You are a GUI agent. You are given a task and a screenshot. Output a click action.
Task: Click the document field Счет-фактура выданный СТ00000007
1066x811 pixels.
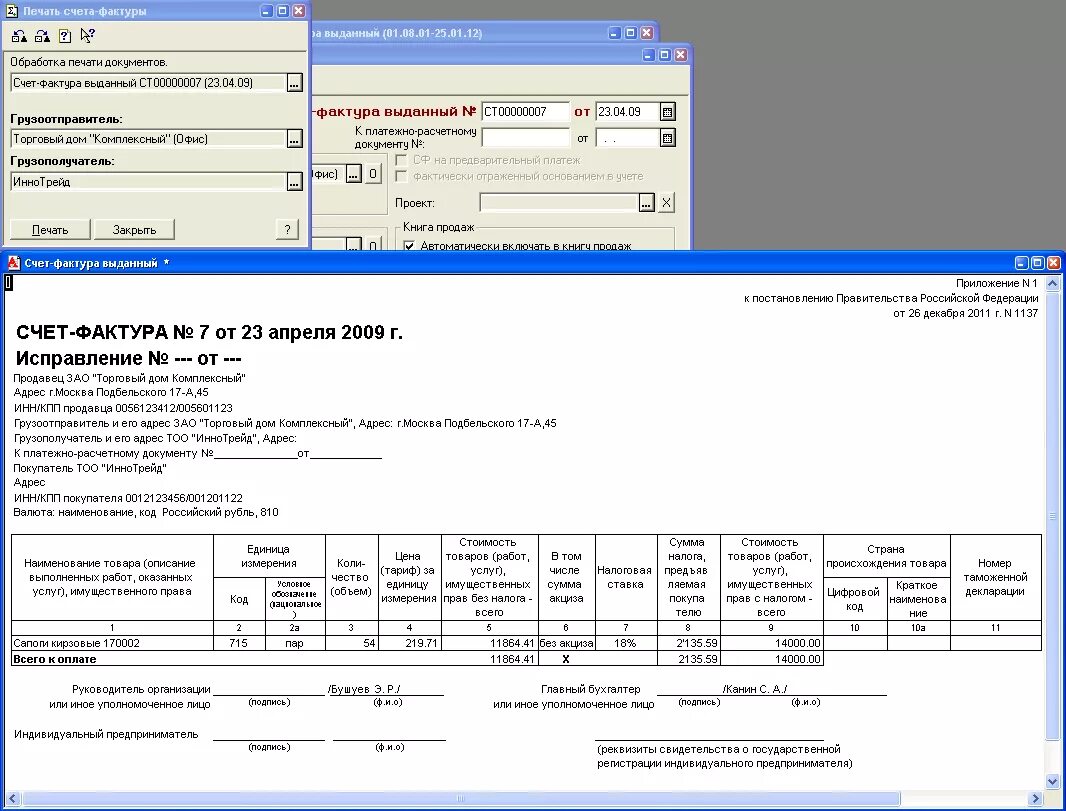tap(148, 84)
